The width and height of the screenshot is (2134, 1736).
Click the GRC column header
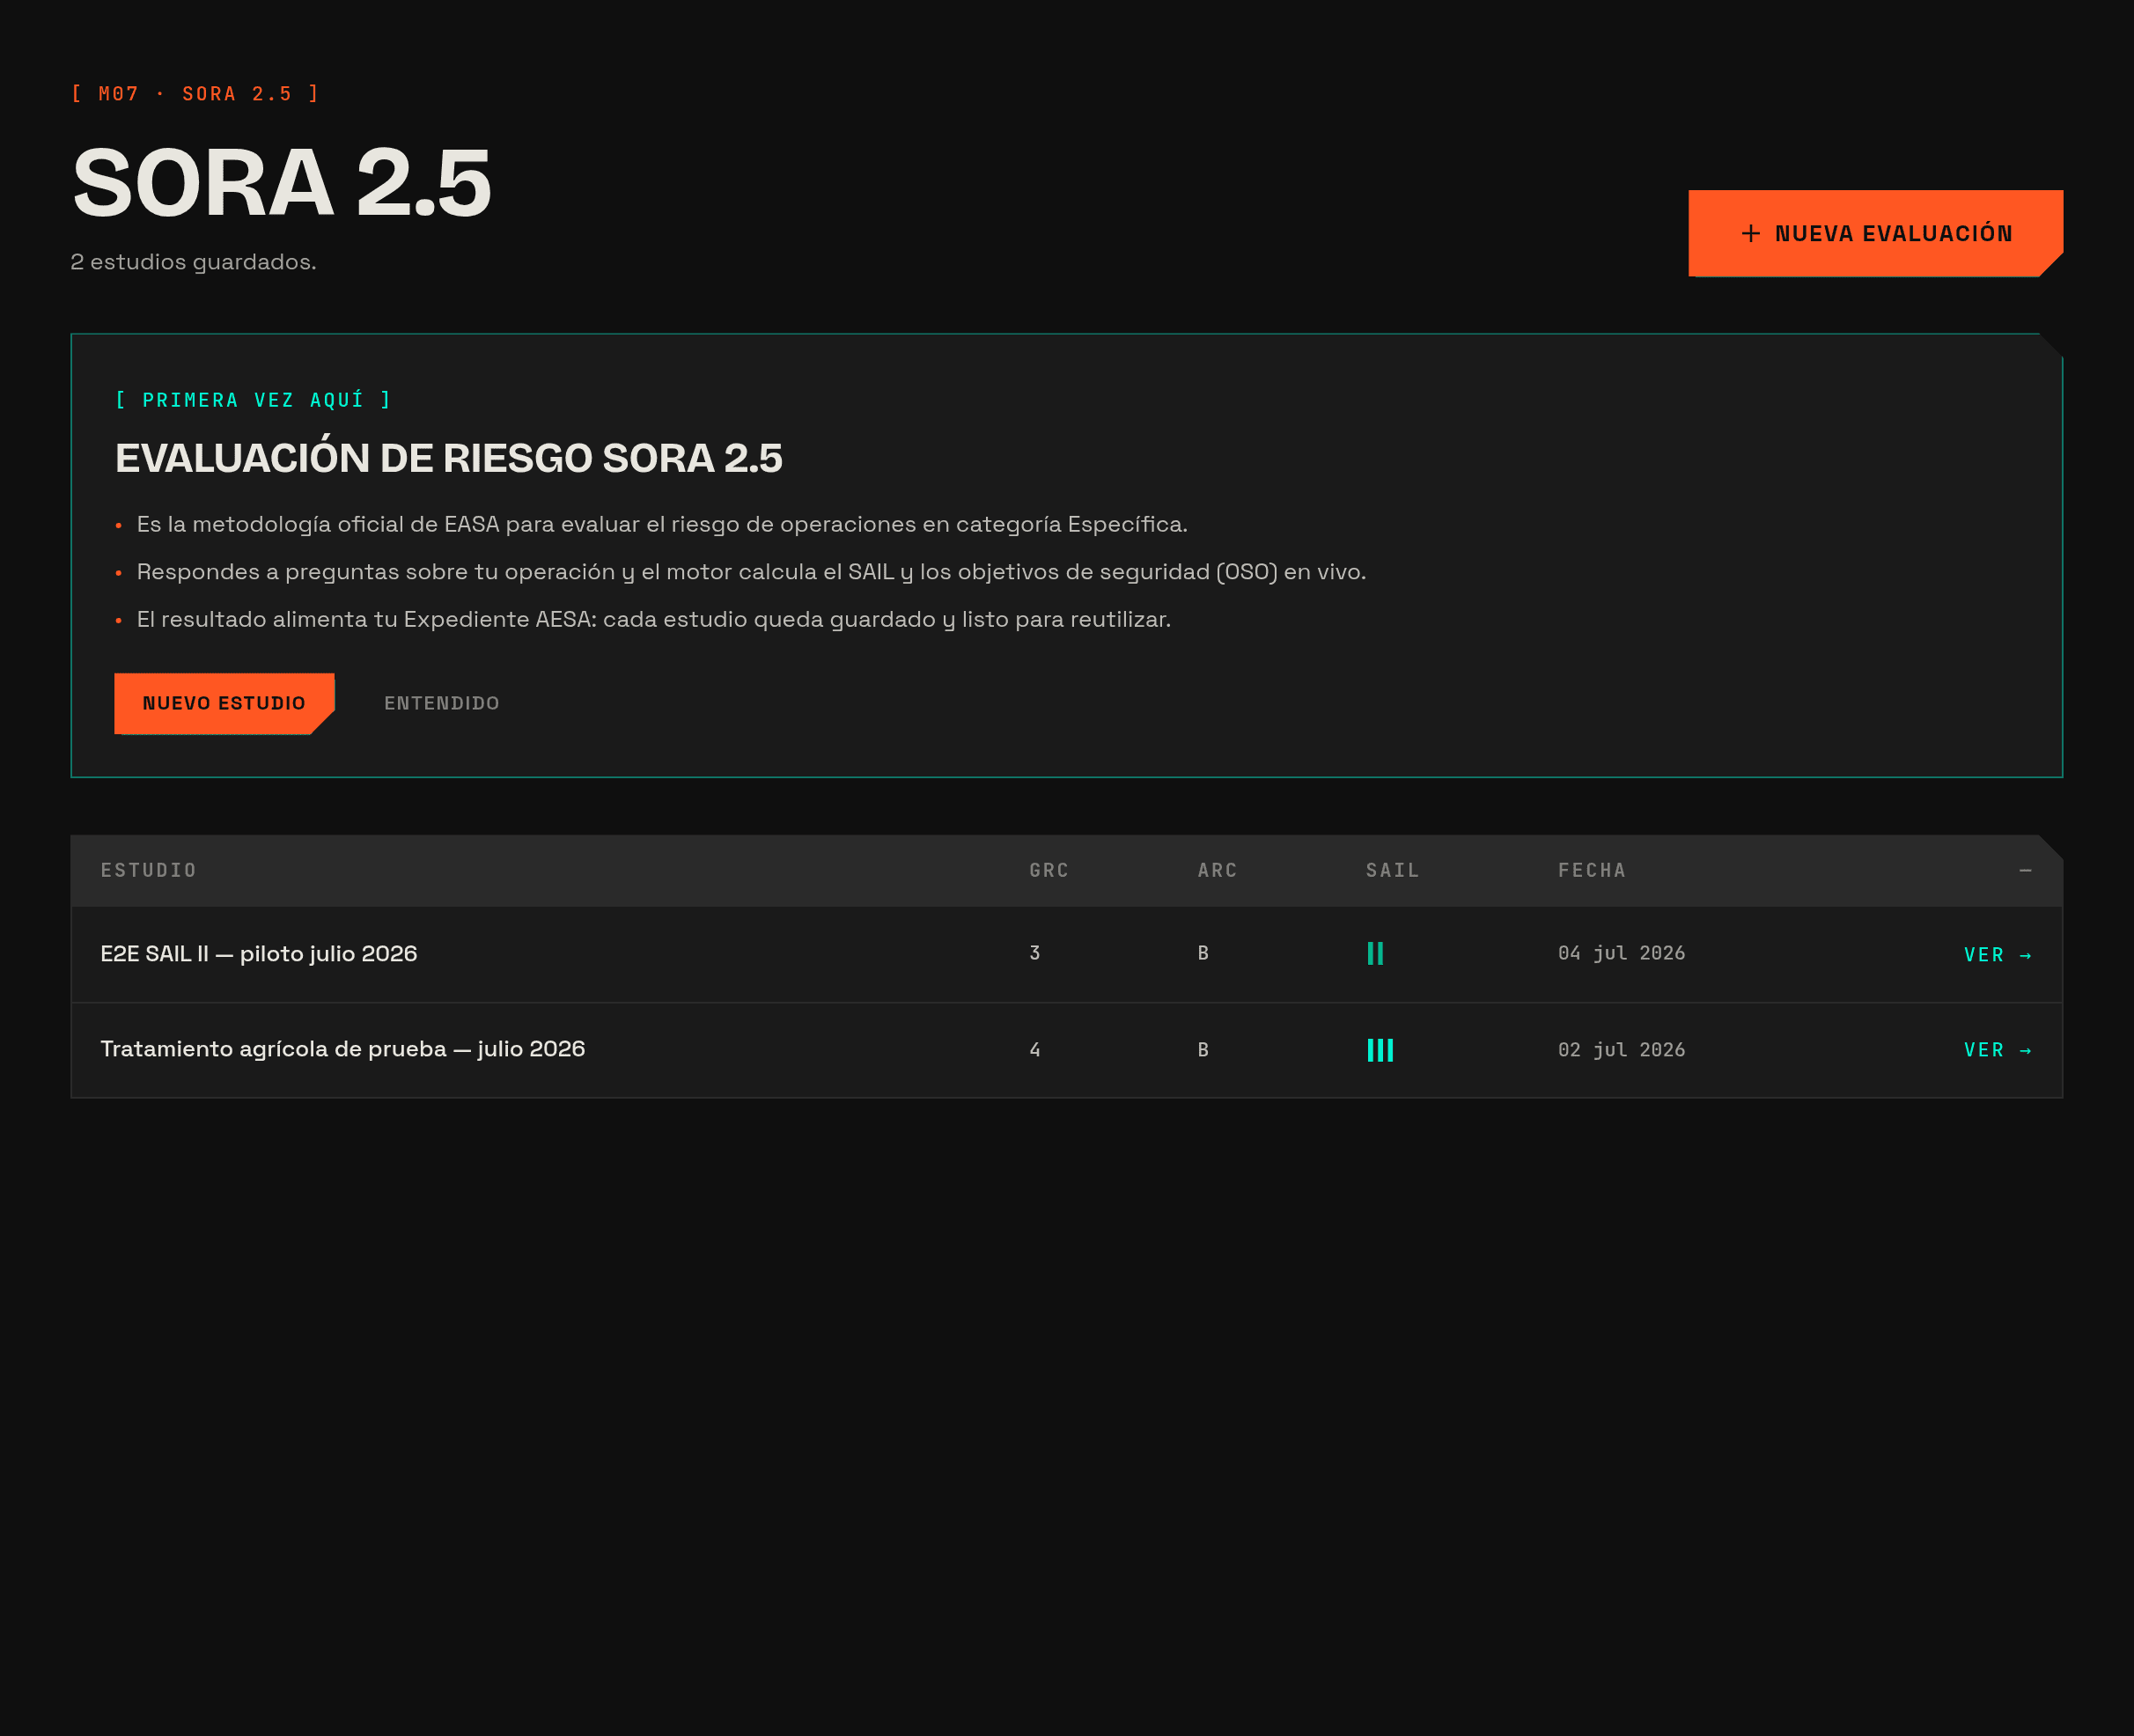[x=1049, y=870]
